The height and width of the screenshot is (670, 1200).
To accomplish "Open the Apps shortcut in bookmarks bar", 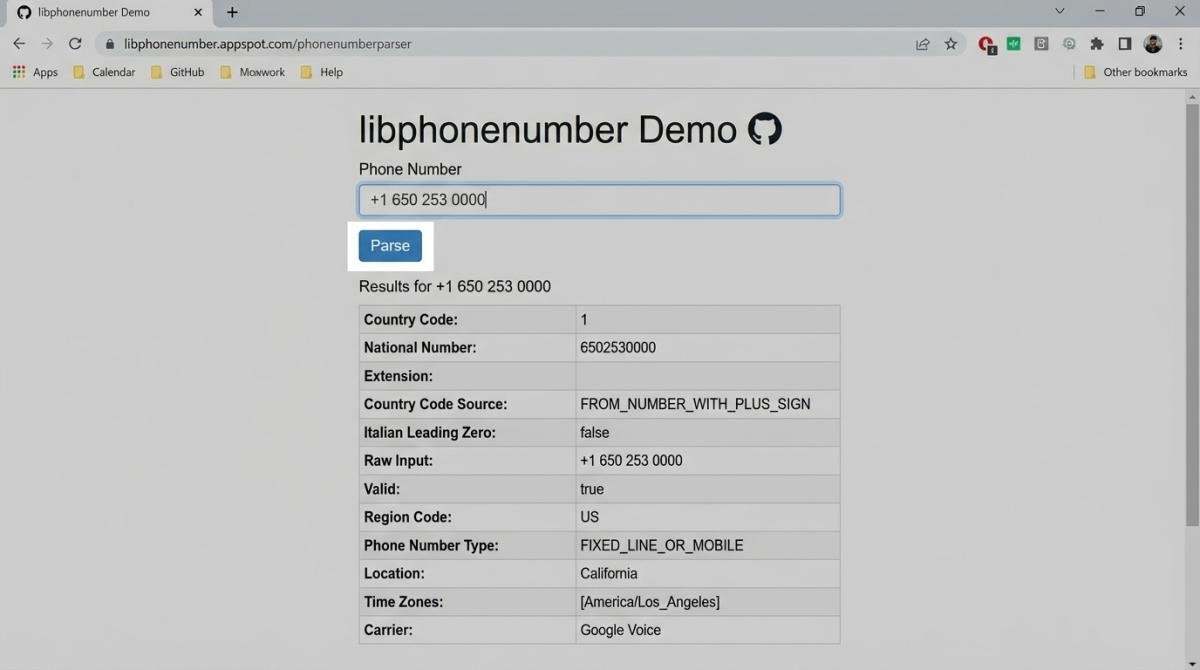I will point(35,72).
